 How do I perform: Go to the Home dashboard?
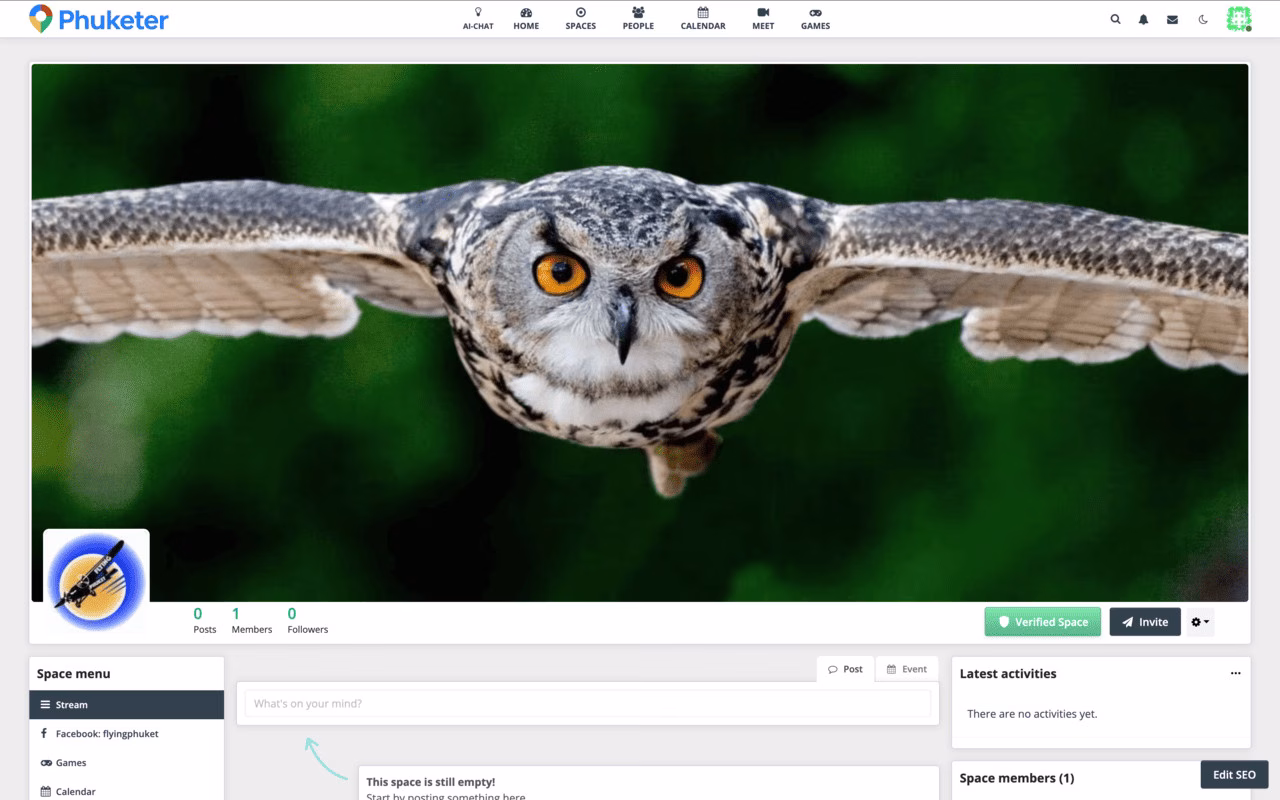tap(526, 19)
